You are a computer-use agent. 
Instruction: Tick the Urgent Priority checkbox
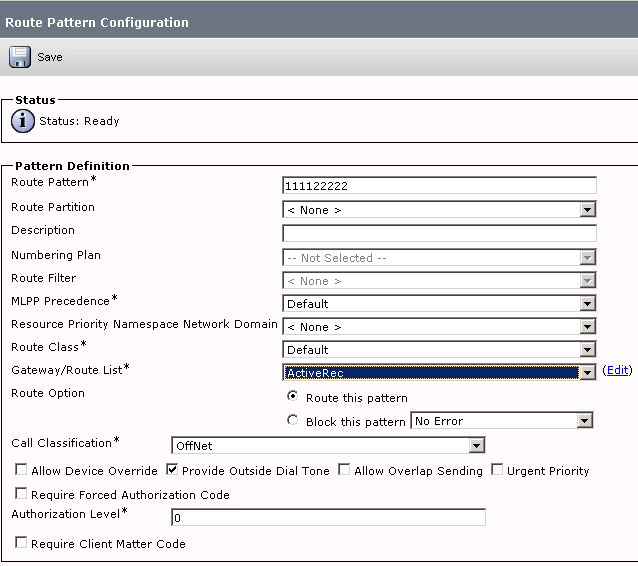pos(497,469)
